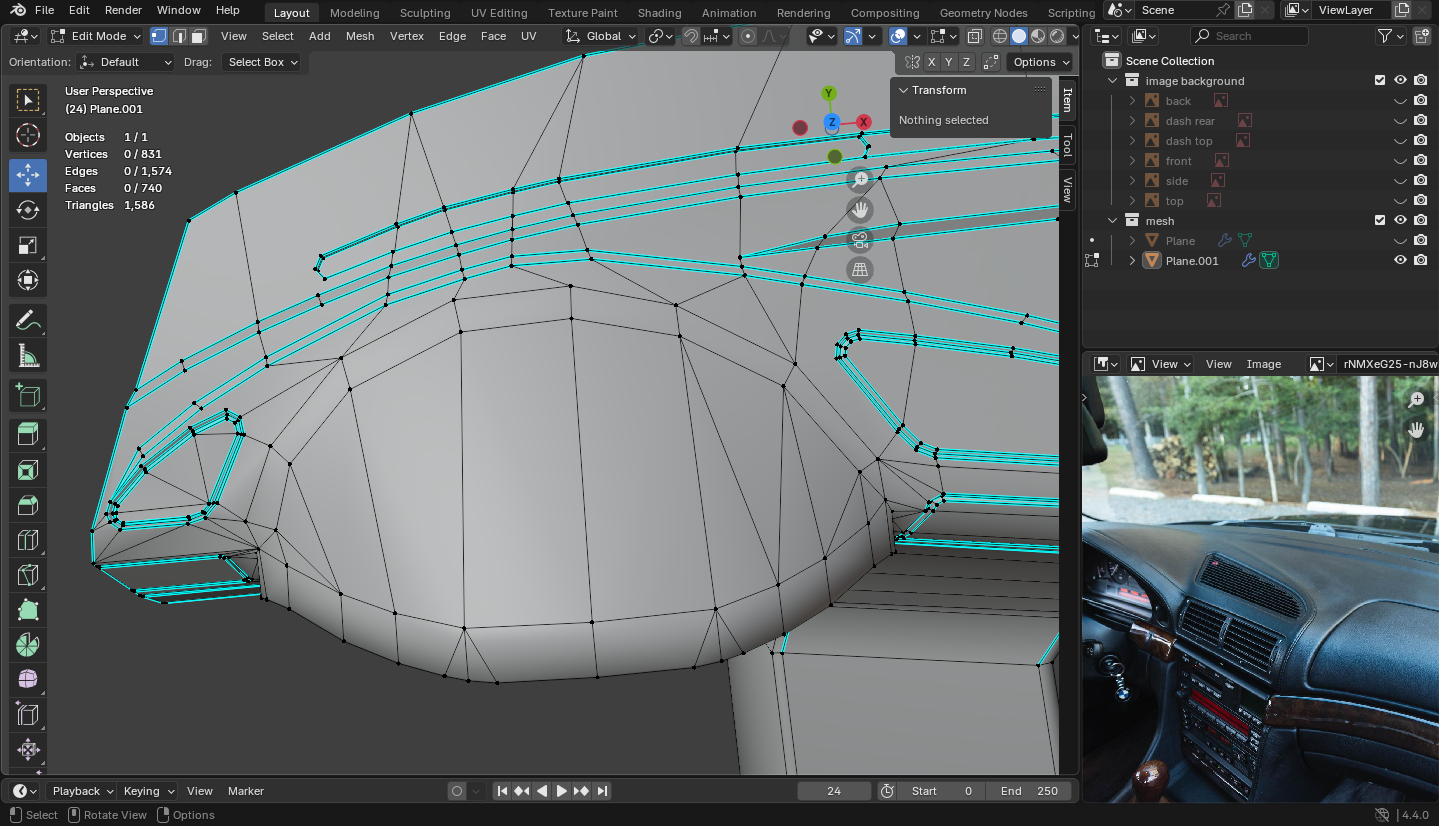Screen dimensions: 1439x826
Task: Select the Scale tool
Action: [x=28, y=245]
